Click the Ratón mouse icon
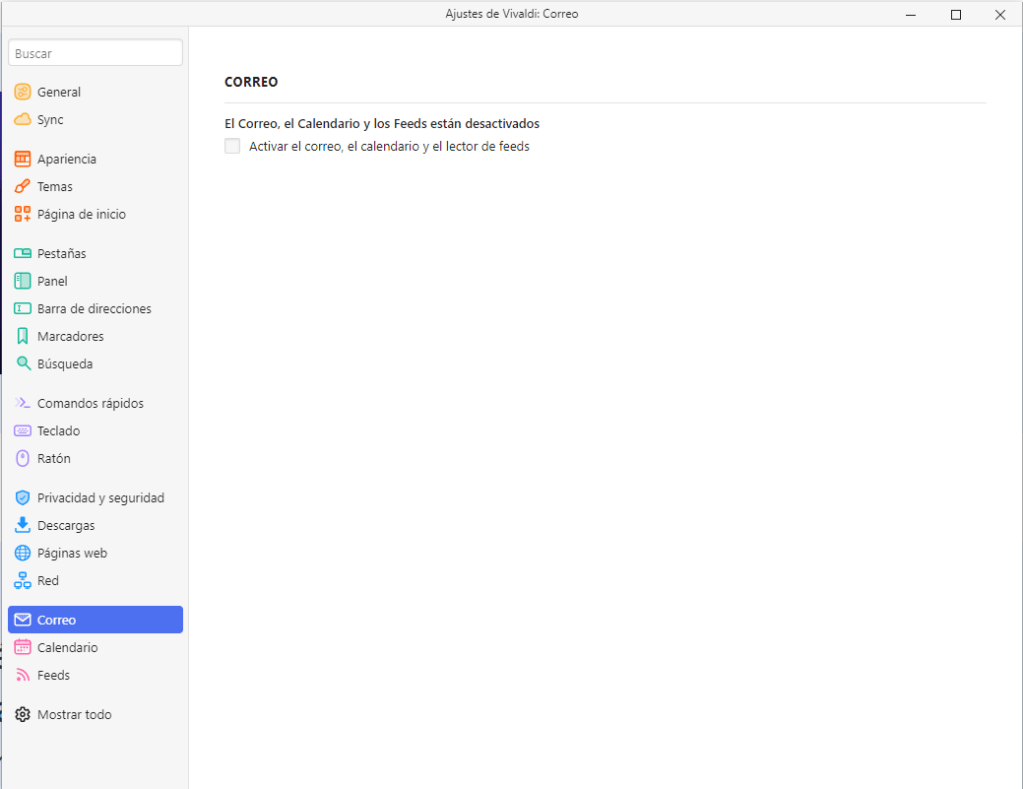Image resolution: width=1023 pixels, height=789 pixels. (x=22, y=459)
